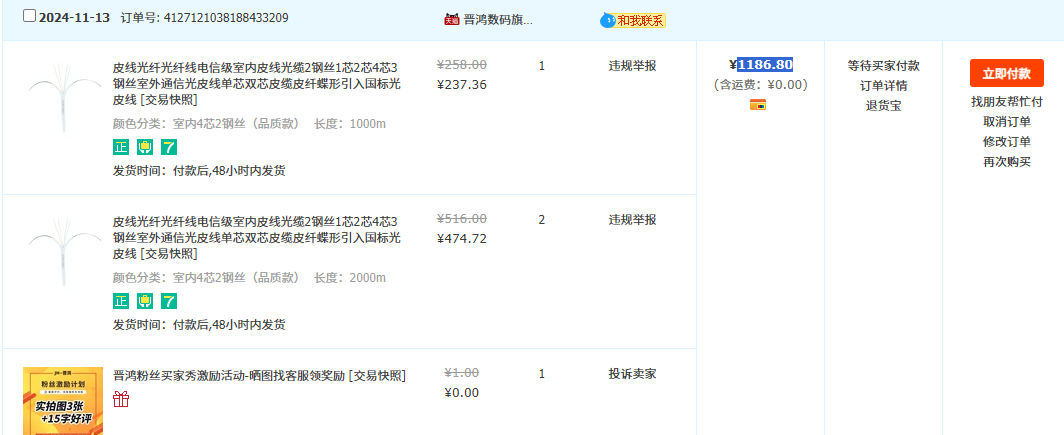Click 修改订单 link
This screenshot has height=435, width=1064.
click(x=1006, y=142)
